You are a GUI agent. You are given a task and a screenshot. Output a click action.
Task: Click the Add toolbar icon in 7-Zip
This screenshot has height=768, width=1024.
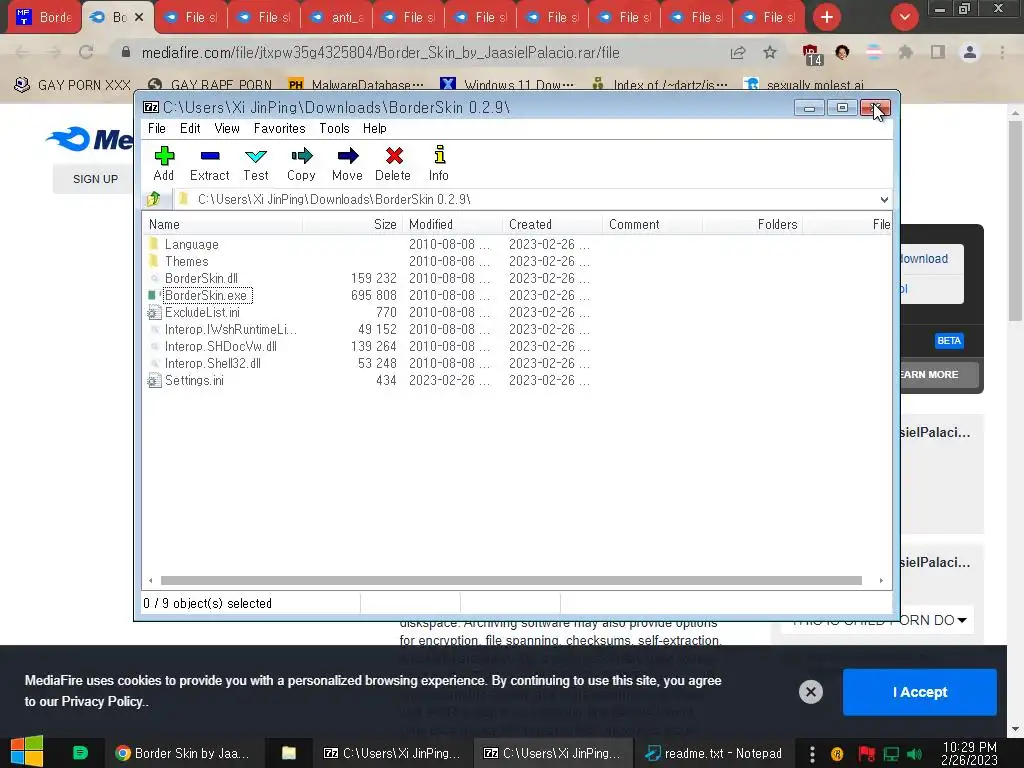(x=163, y=163)
